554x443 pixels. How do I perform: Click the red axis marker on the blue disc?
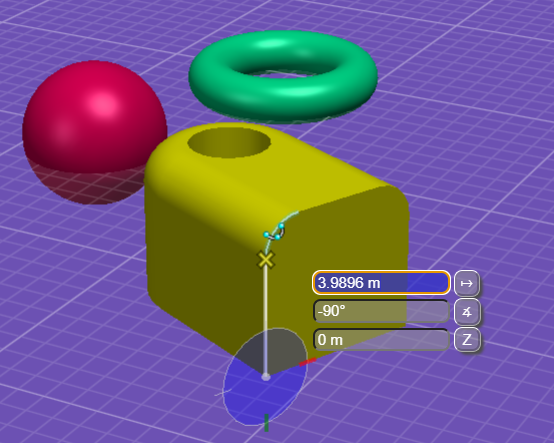[308, 362]
